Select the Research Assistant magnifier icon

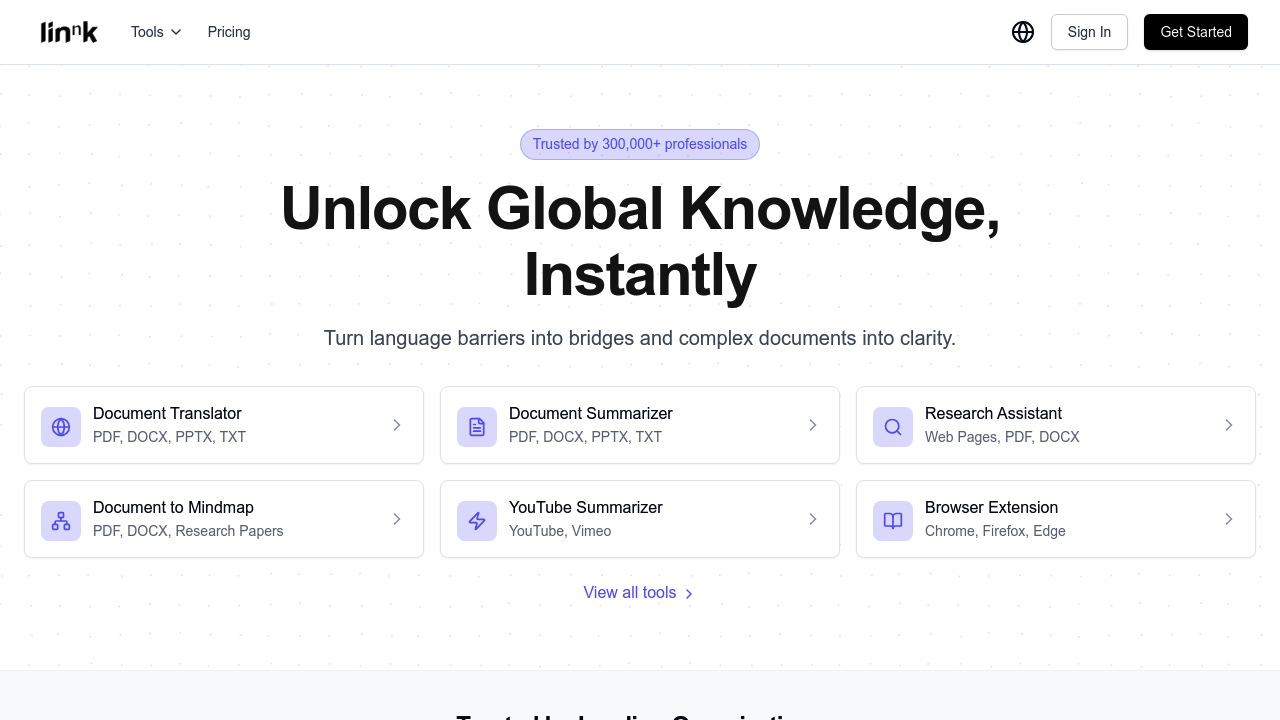893,426
